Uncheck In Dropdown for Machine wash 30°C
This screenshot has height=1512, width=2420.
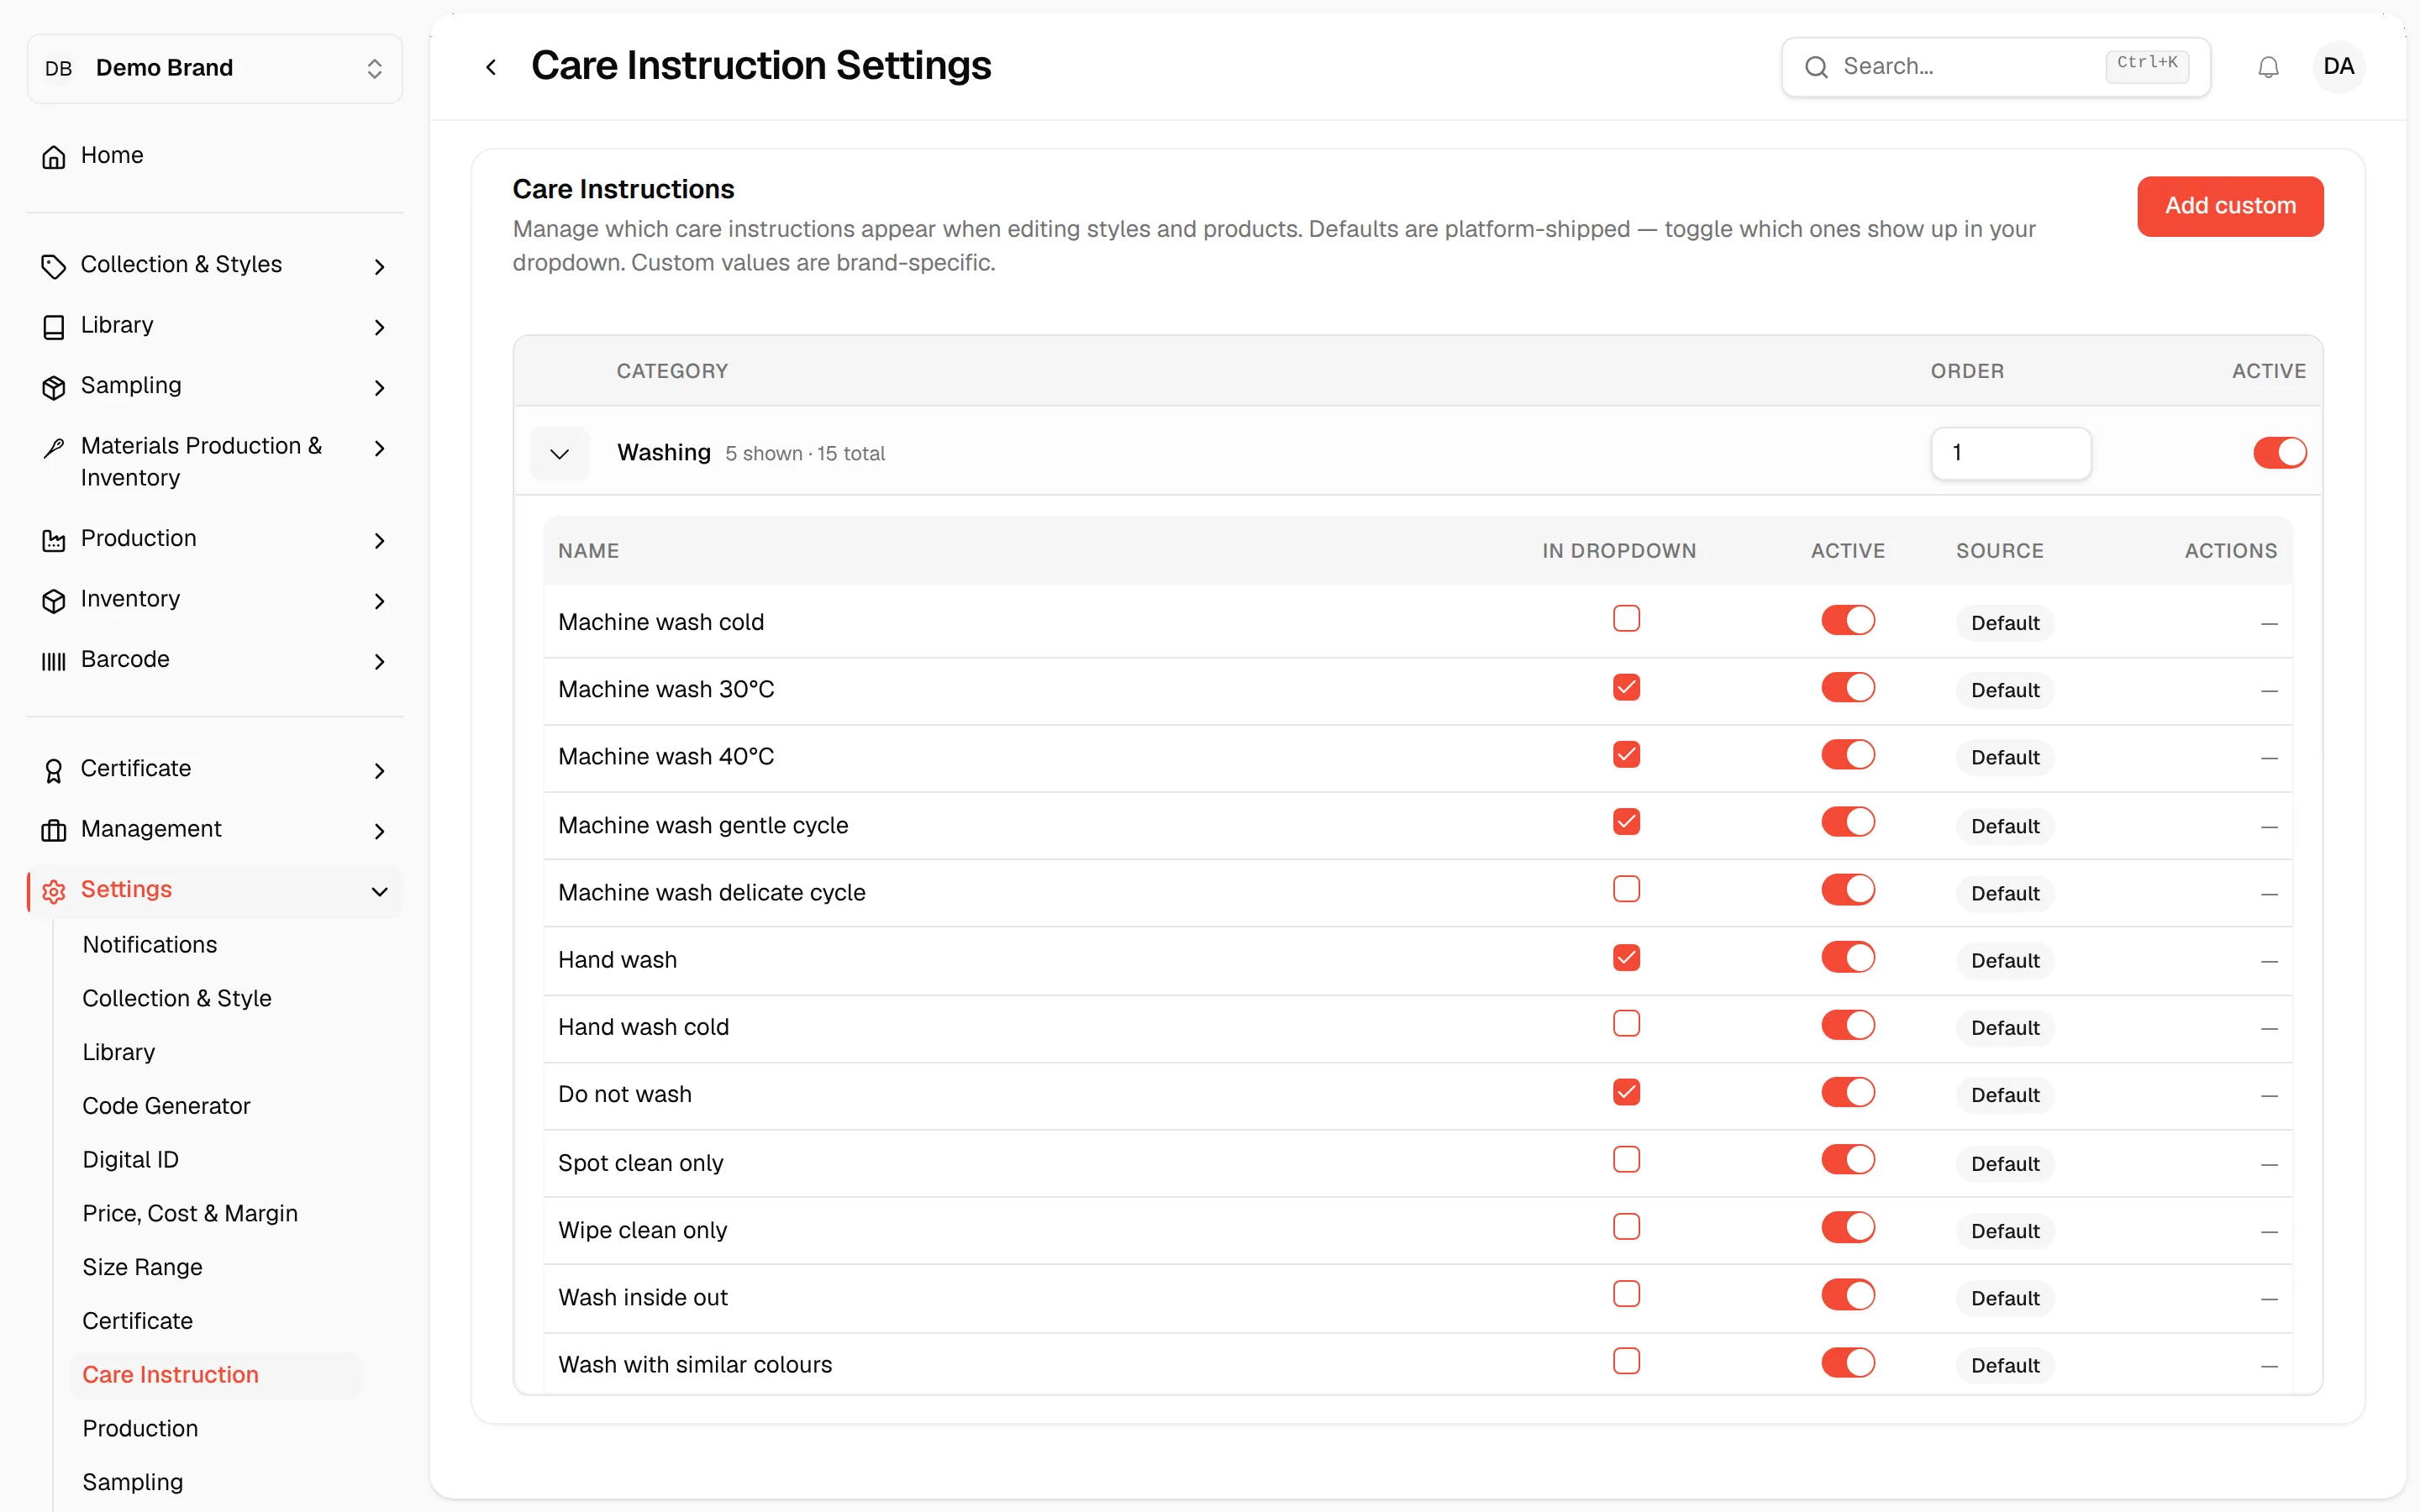1626,687
